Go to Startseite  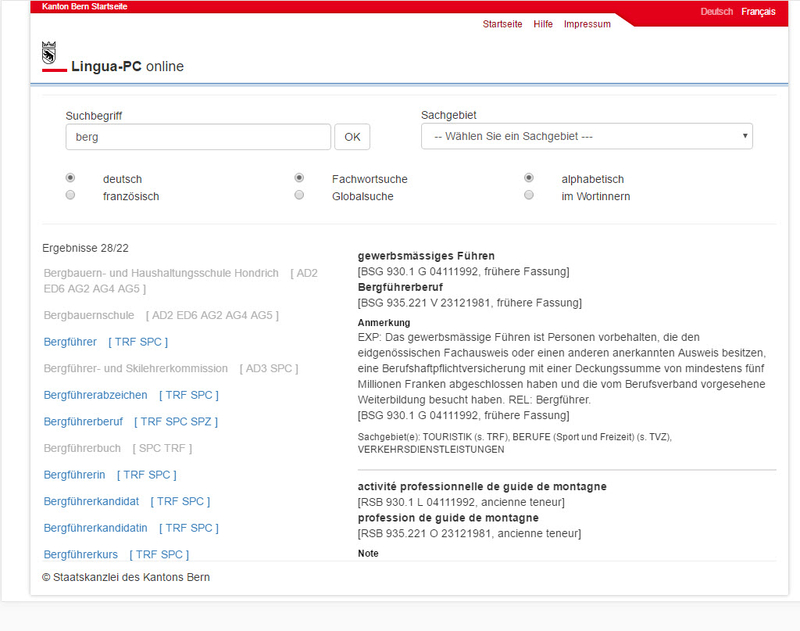click(x=503, y=24)
